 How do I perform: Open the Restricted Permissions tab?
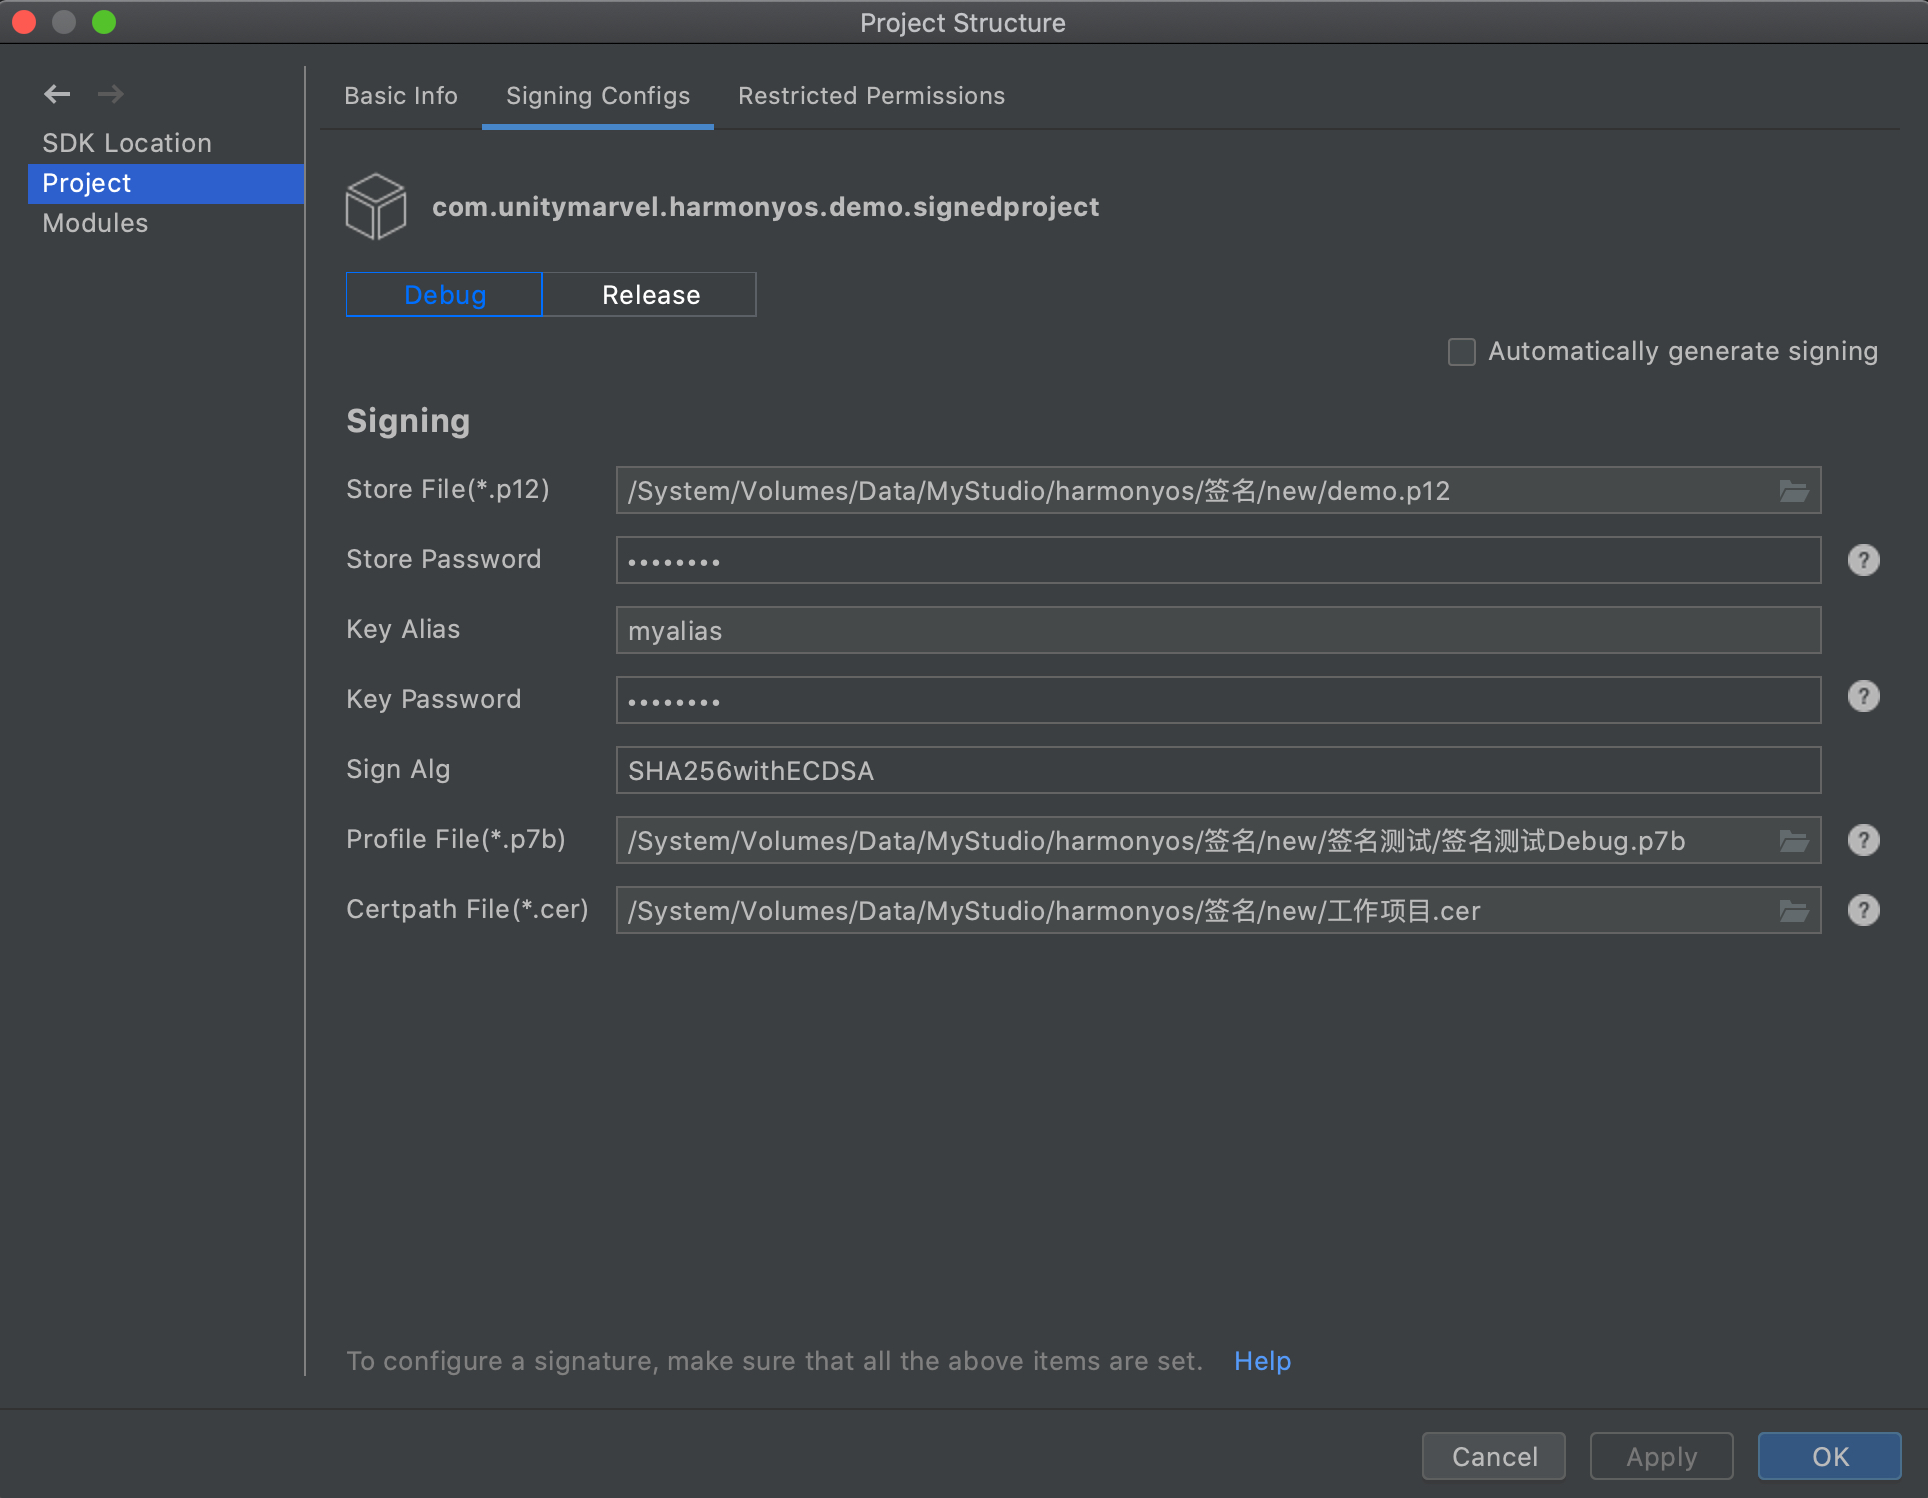tap(871, 96)
